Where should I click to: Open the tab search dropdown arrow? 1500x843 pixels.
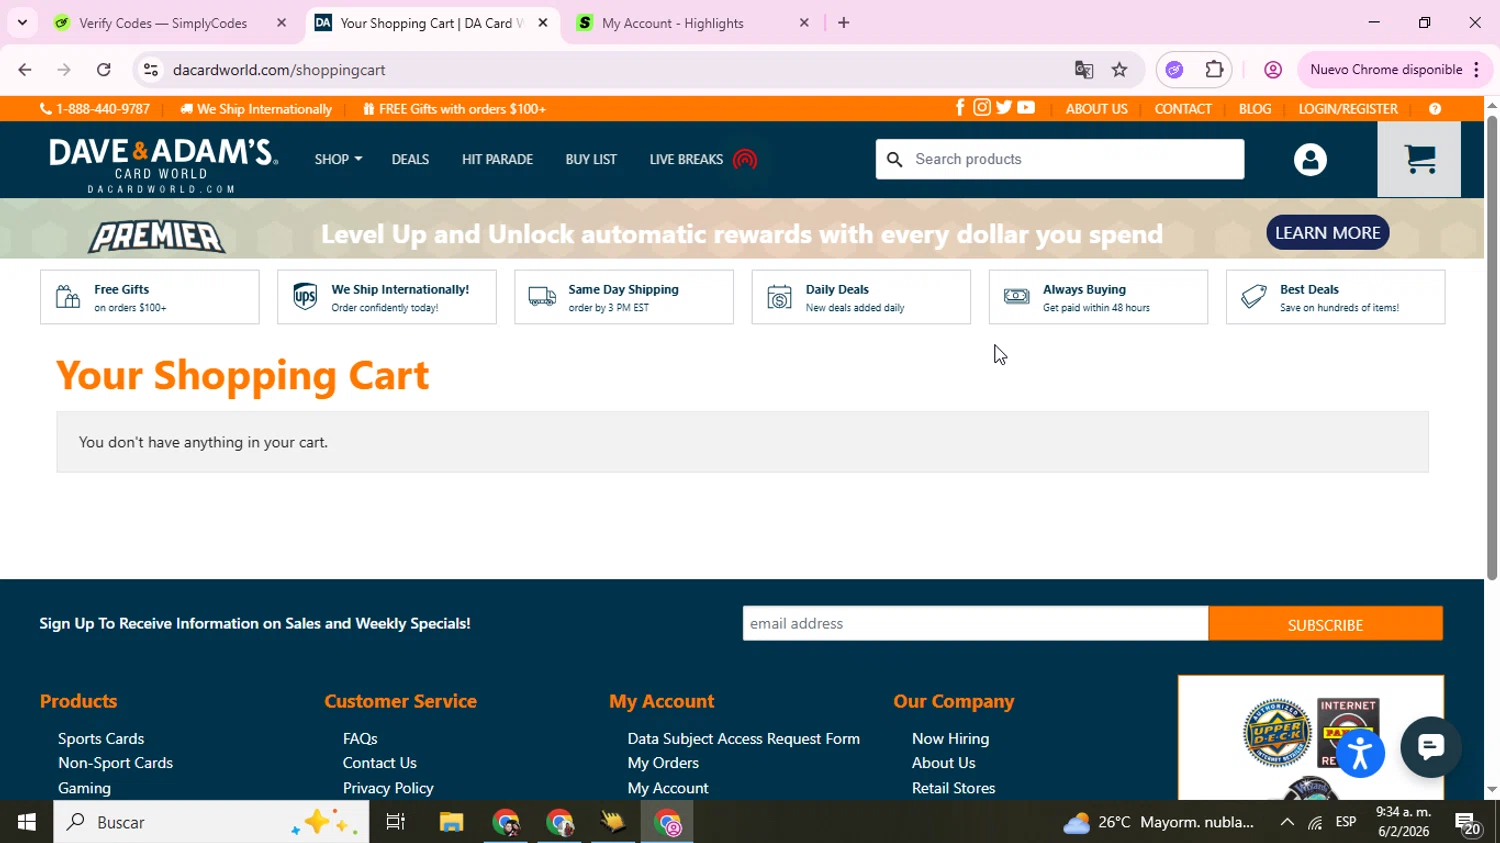click(22, 22)
